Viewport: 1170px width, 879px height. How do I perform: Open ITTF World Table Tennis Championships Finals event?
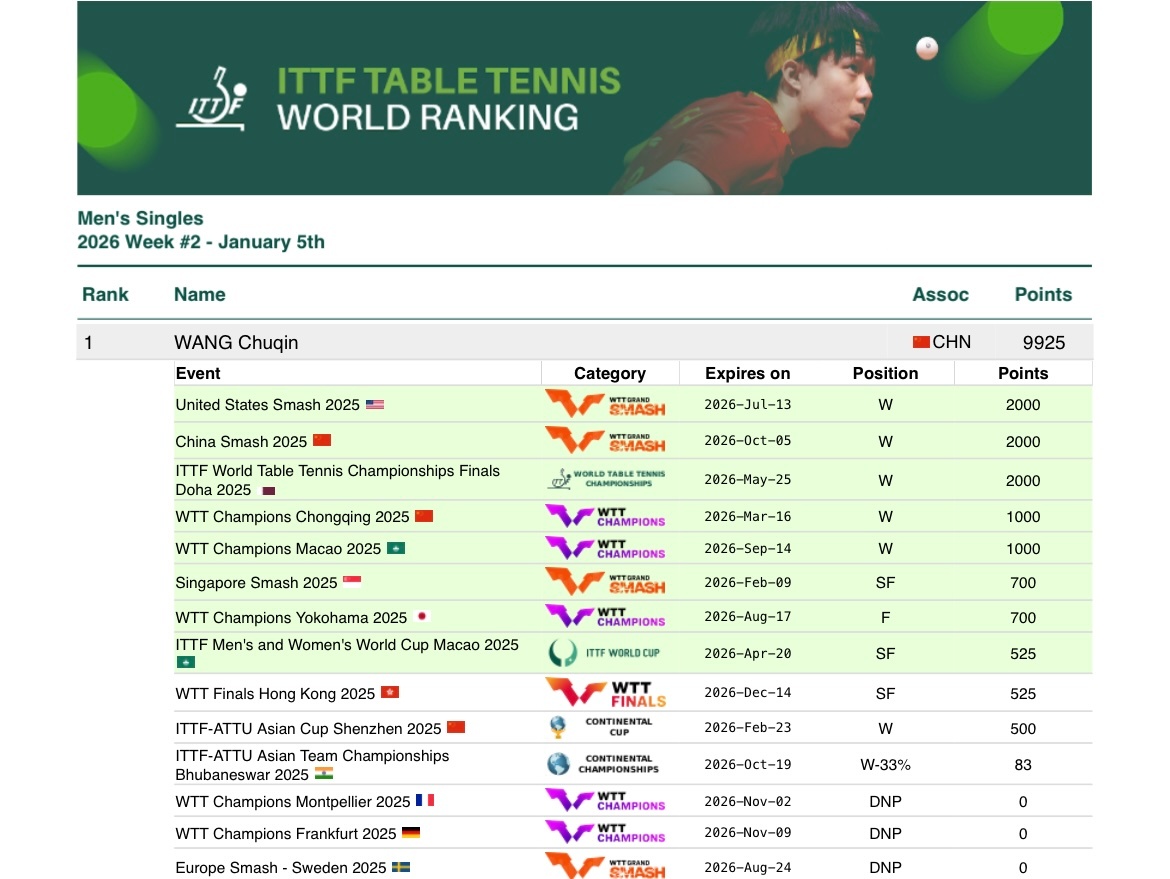[x=337, y=480]
